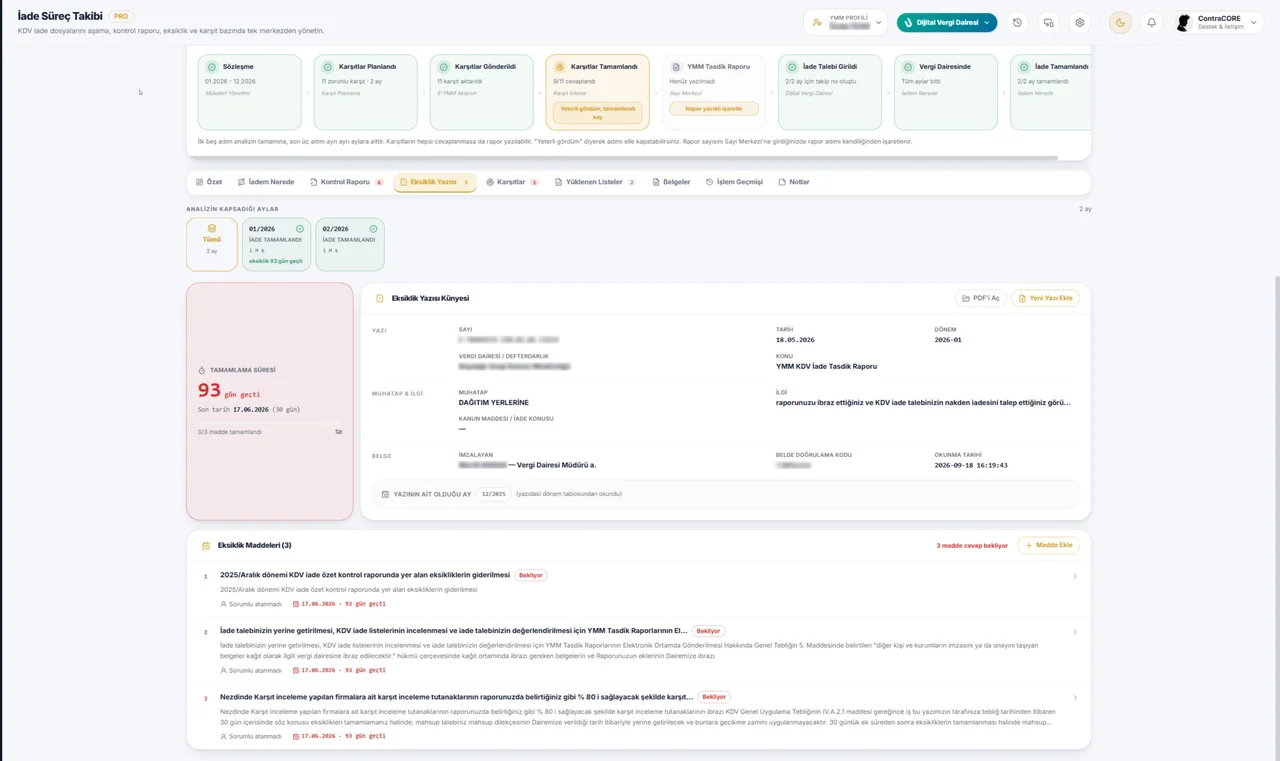Open the notifications bell
The height and width of the screenshot is (761, 1280).
click(x=1151, y=22)
